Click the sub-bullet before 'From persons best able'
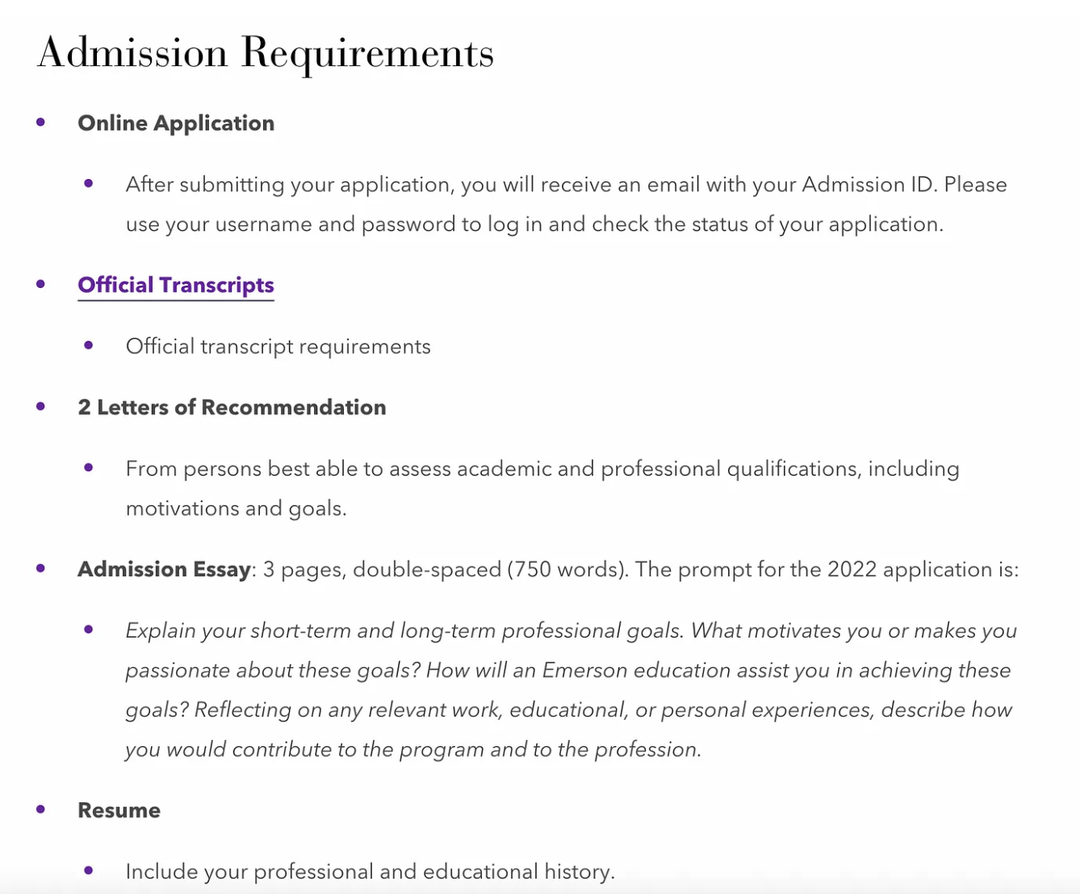 [x=88, y=468]
